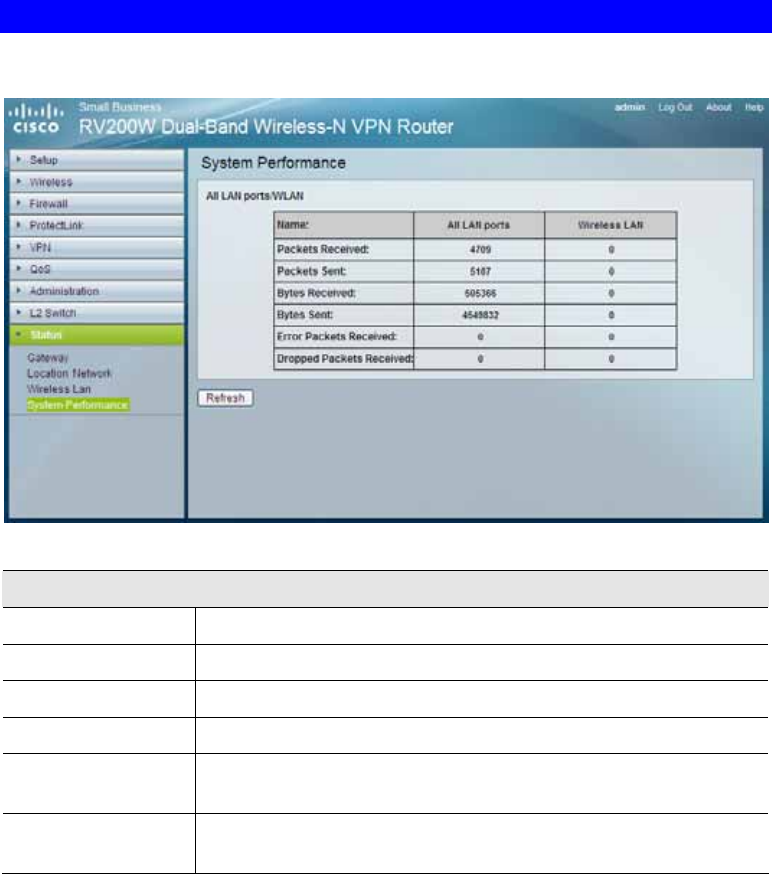Click the Packets Sent: row label
772x874 pixels.
[x=312, y=271]
